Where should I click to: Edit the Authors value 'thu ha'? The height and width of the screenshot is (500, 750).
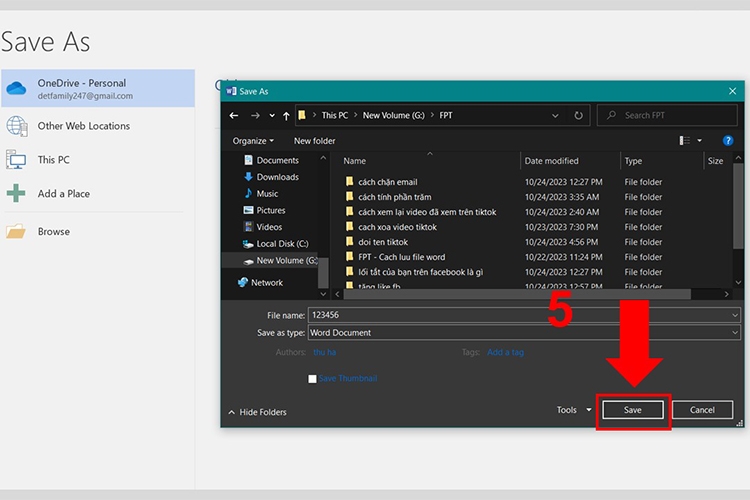click(x=324, y=352)
